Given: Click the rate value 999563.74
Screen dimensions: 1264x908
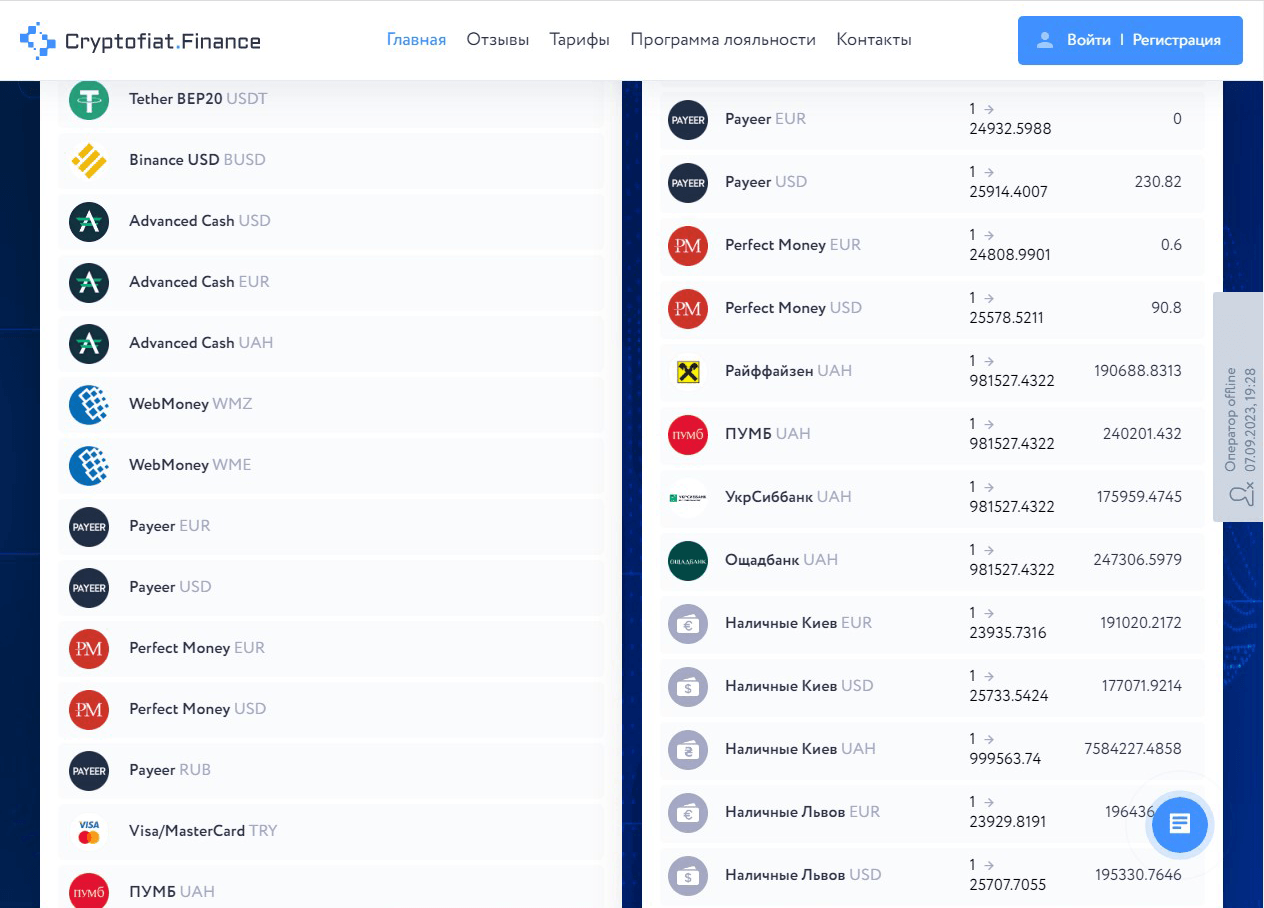Looking at the screenshot, I should 1005,759.
